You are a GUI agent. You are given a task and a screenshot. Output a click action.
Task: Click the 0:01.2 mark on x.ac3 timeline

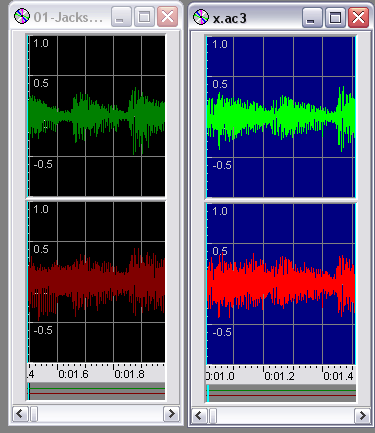click(279, 376)
